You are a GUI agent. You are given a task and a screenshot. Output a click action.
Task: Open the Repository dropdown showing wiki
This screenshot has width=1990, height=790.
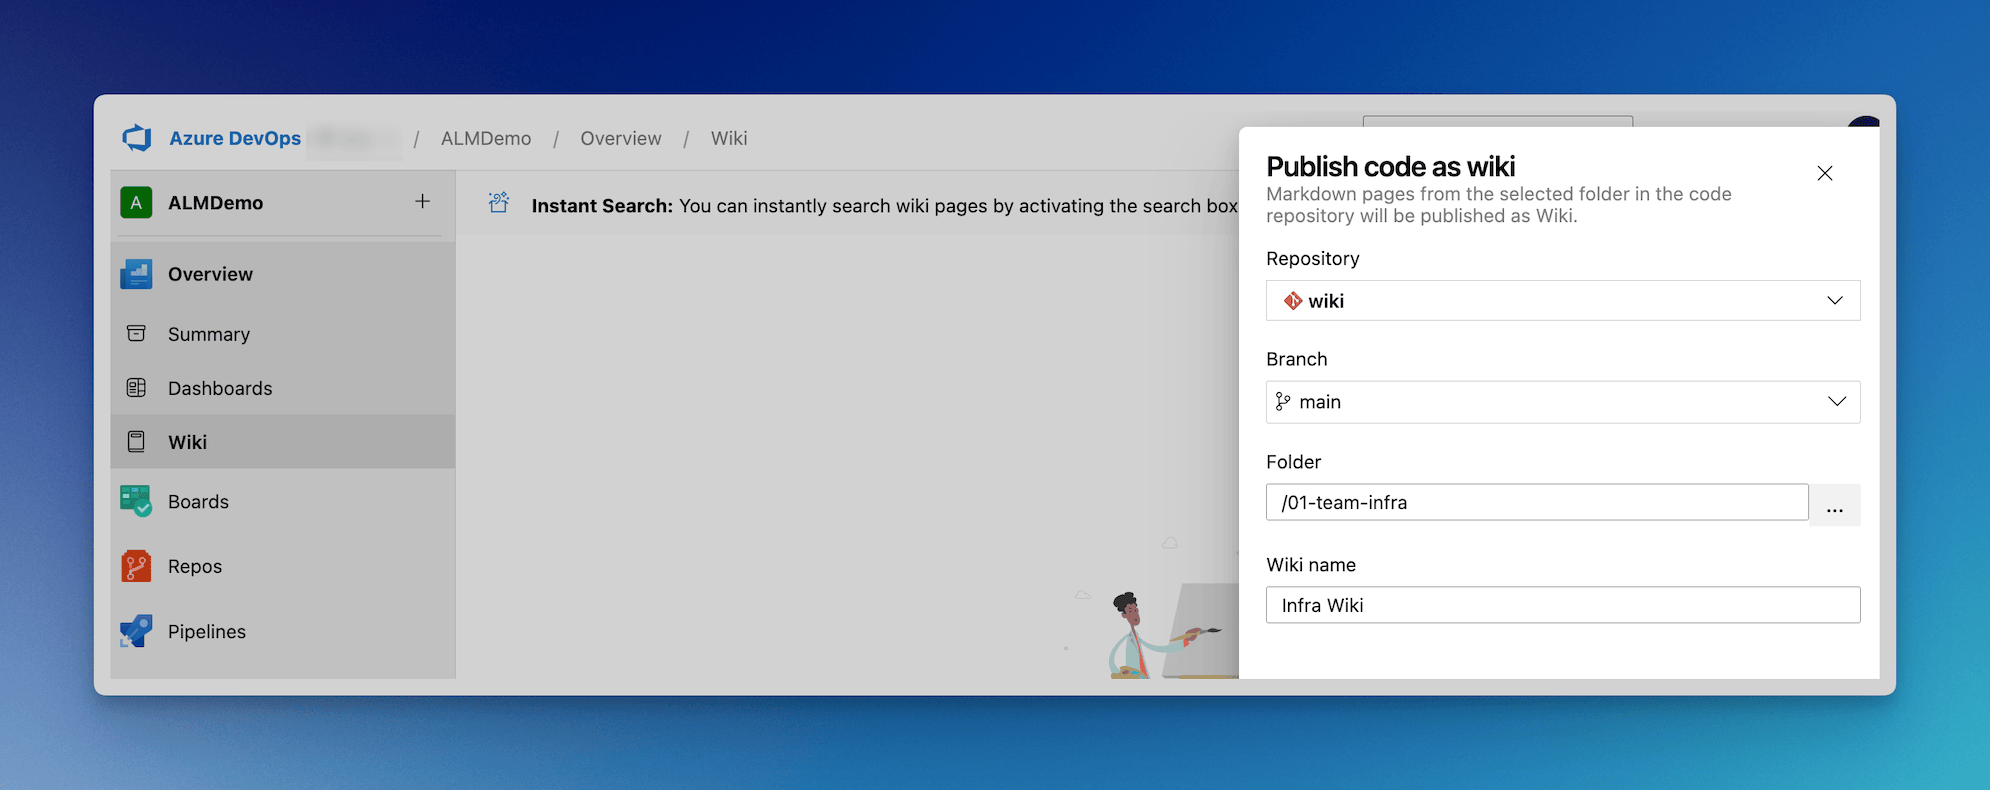pos(1563,301)
